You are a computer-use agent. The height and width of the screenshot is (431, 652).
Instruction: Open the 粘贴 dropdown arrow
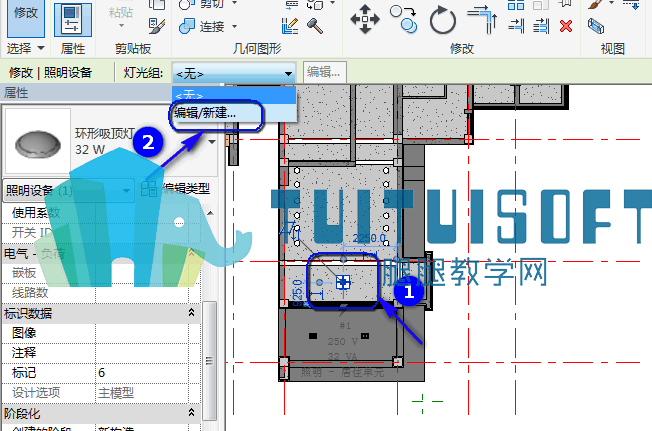coord(121,26)
